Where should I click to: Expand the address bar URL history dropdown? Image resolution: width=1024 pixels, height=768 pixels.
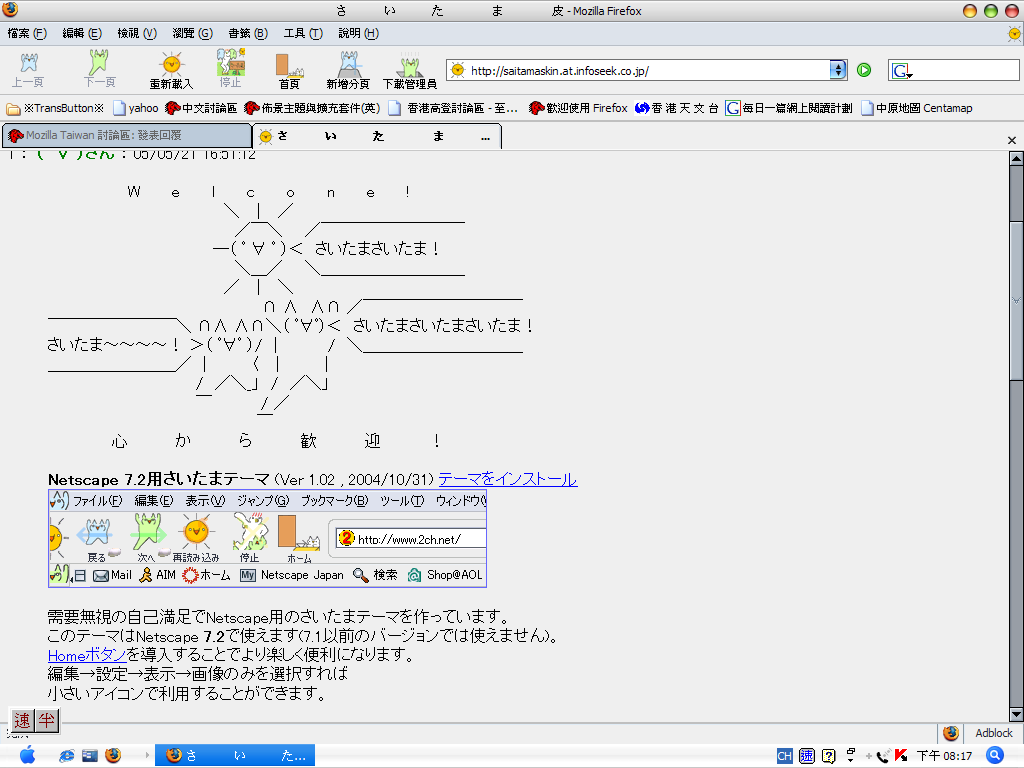click(x=838, y=70)
